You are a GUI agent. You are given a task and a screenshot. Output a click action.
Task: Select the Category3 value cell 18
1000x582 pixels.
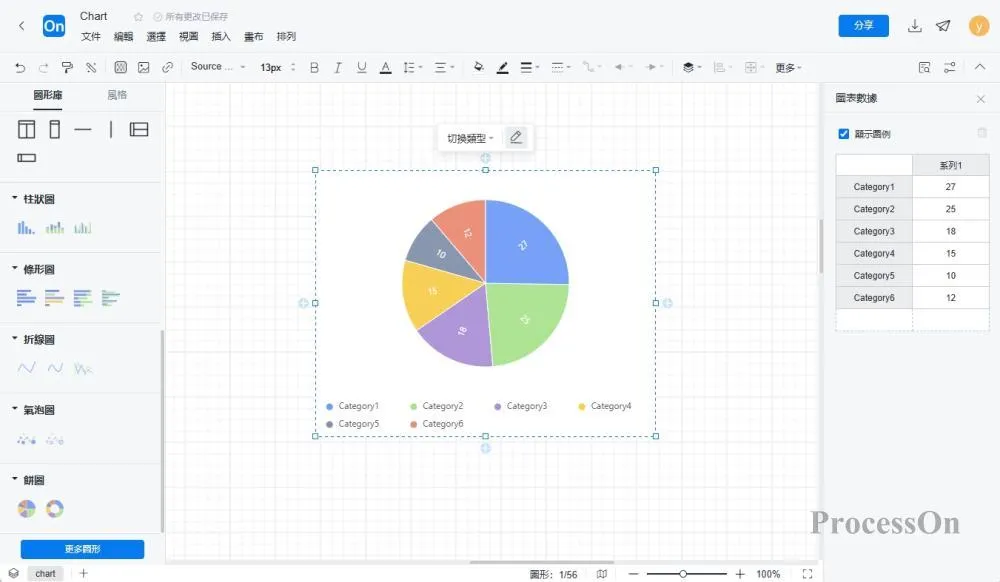(x=950, y=231)
